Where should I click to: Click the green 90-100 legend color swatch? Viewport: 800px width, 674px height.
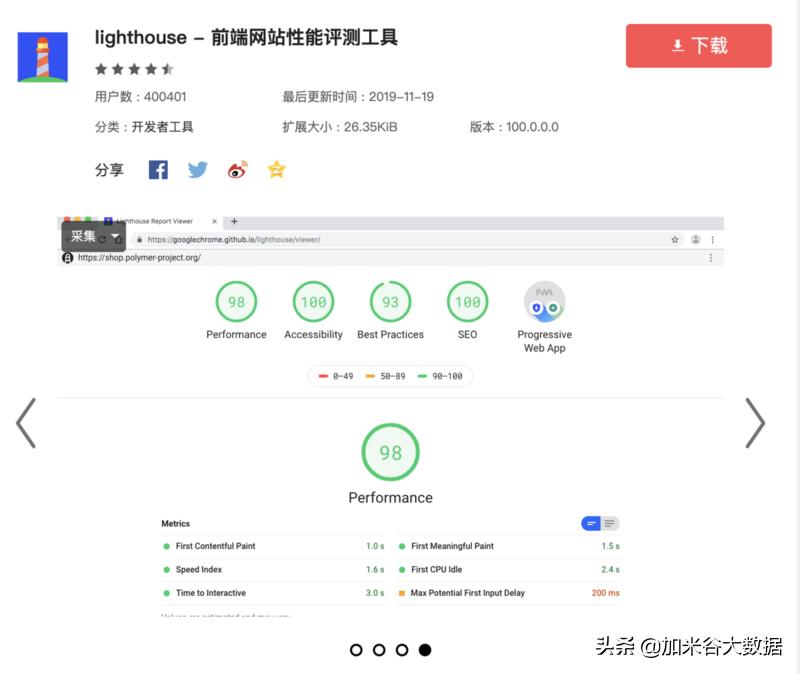point(420,376)
